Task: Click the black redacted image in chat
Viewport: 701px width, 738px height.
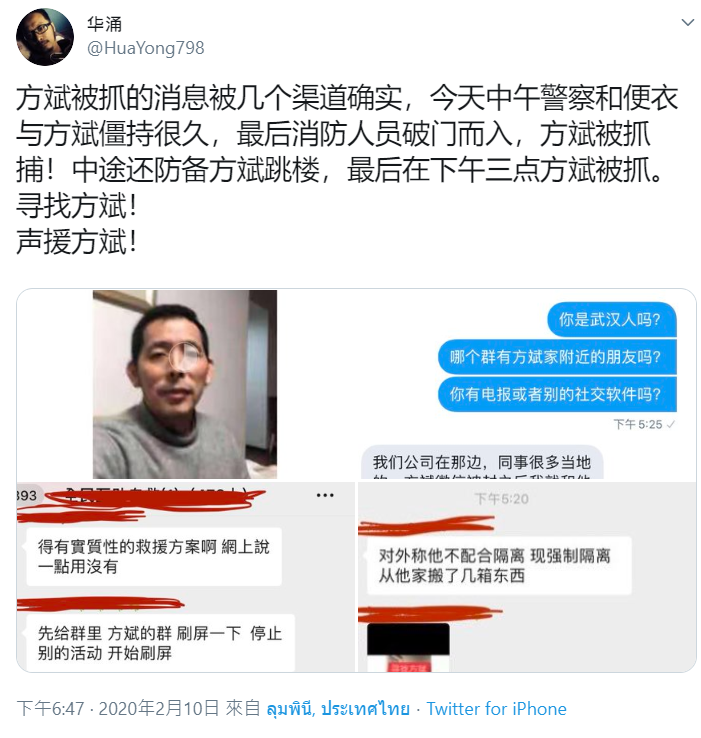Action: (x=408, y=639)
